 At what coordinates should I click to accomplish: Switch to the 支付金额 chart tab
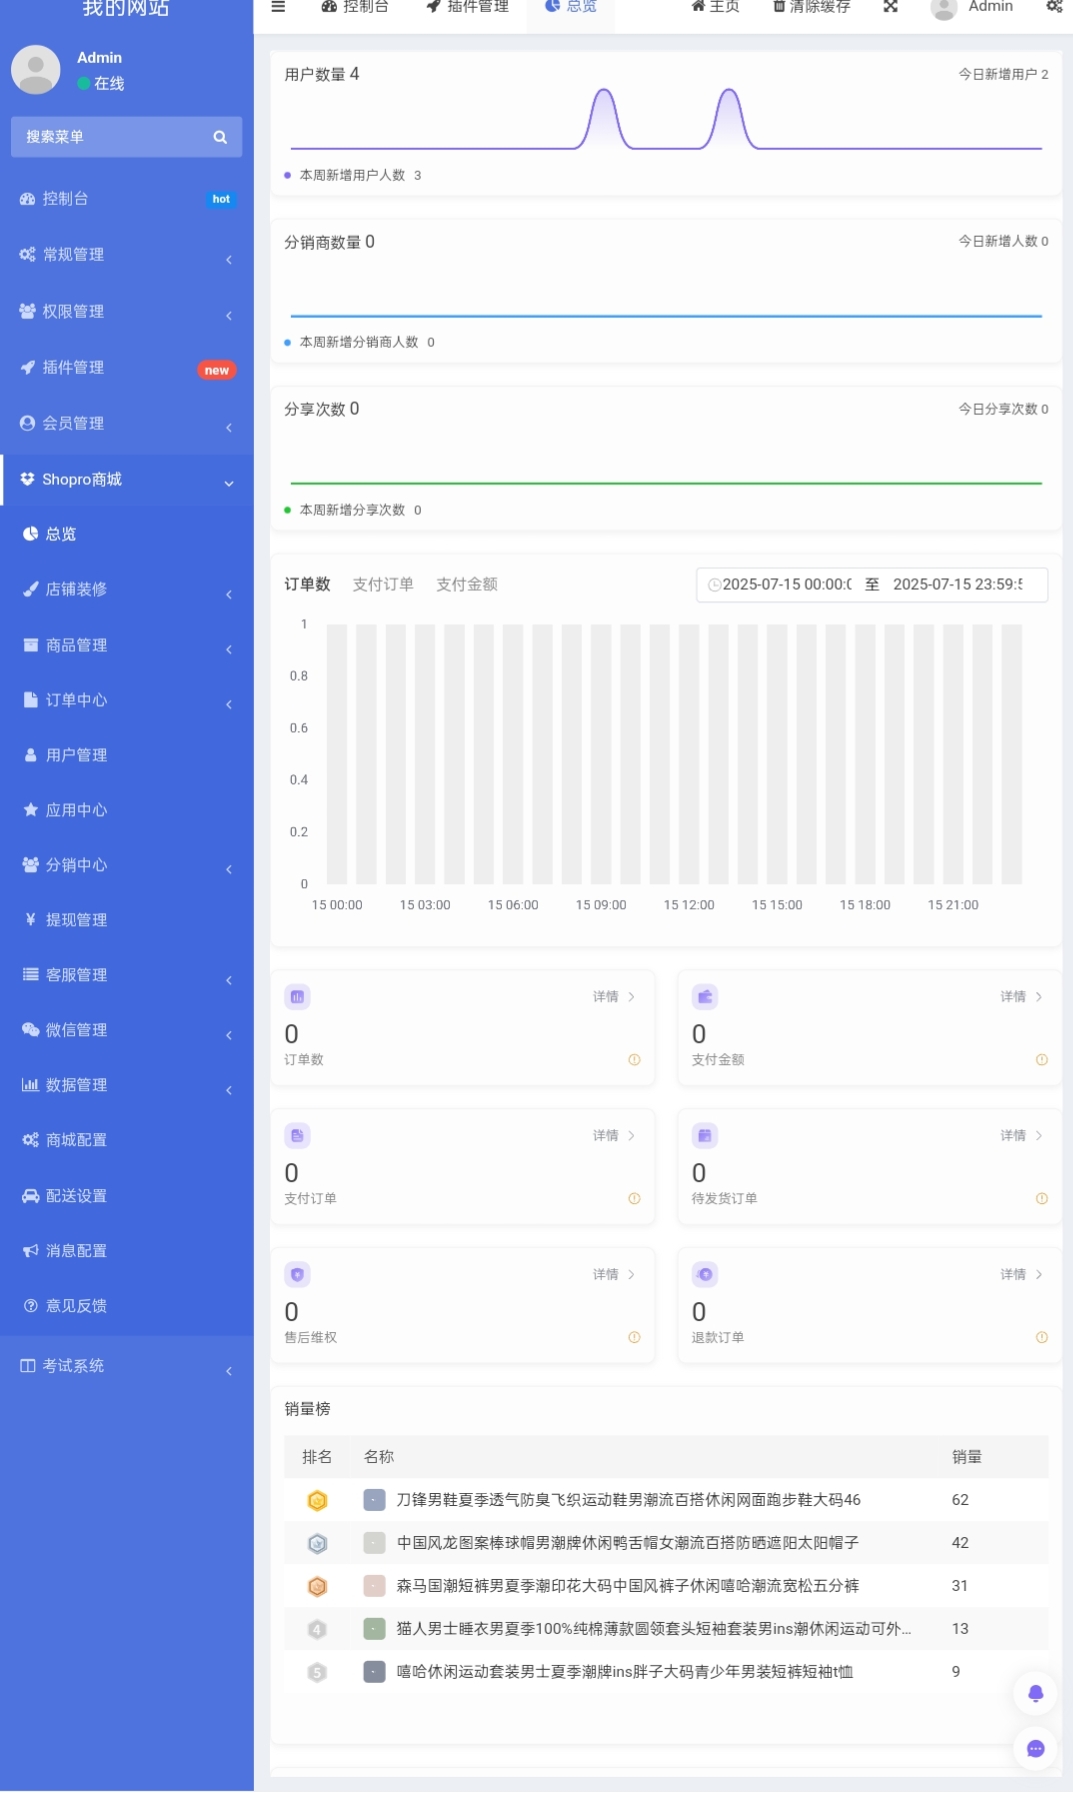[x=467, y=585]
